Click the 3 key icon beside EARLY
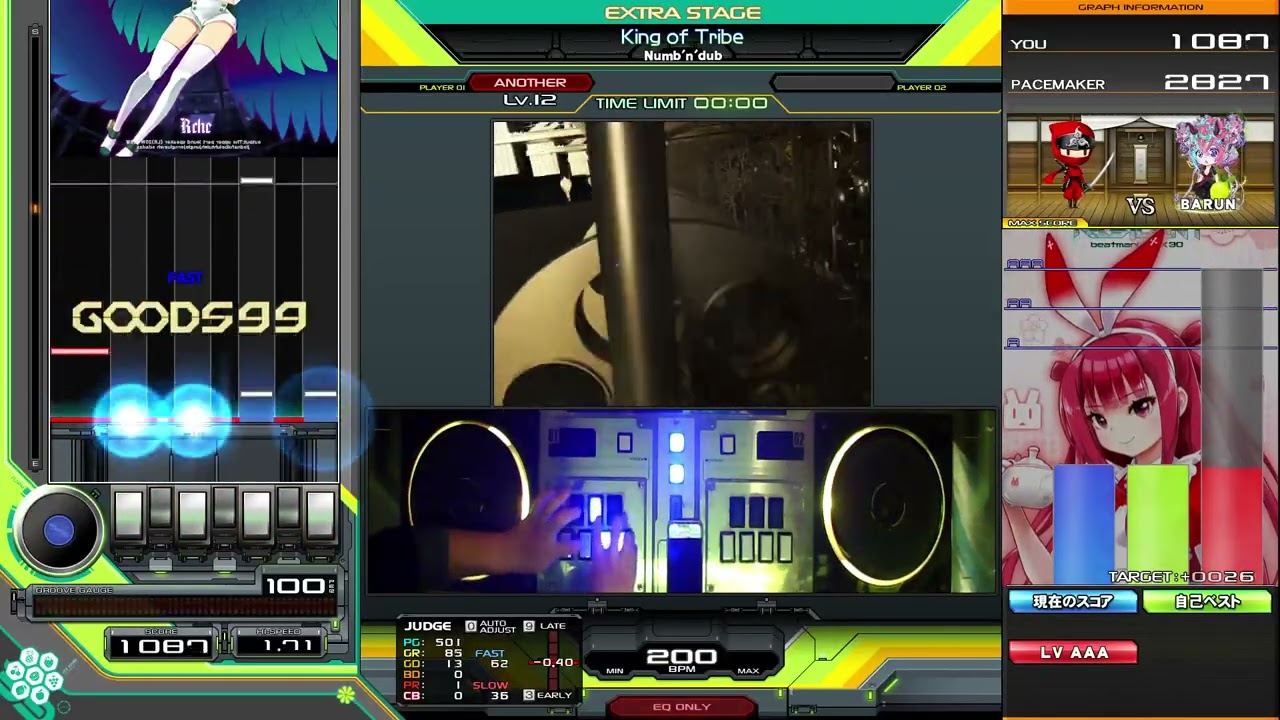This screenshot has width=1280, height=720. click(529, 694)
